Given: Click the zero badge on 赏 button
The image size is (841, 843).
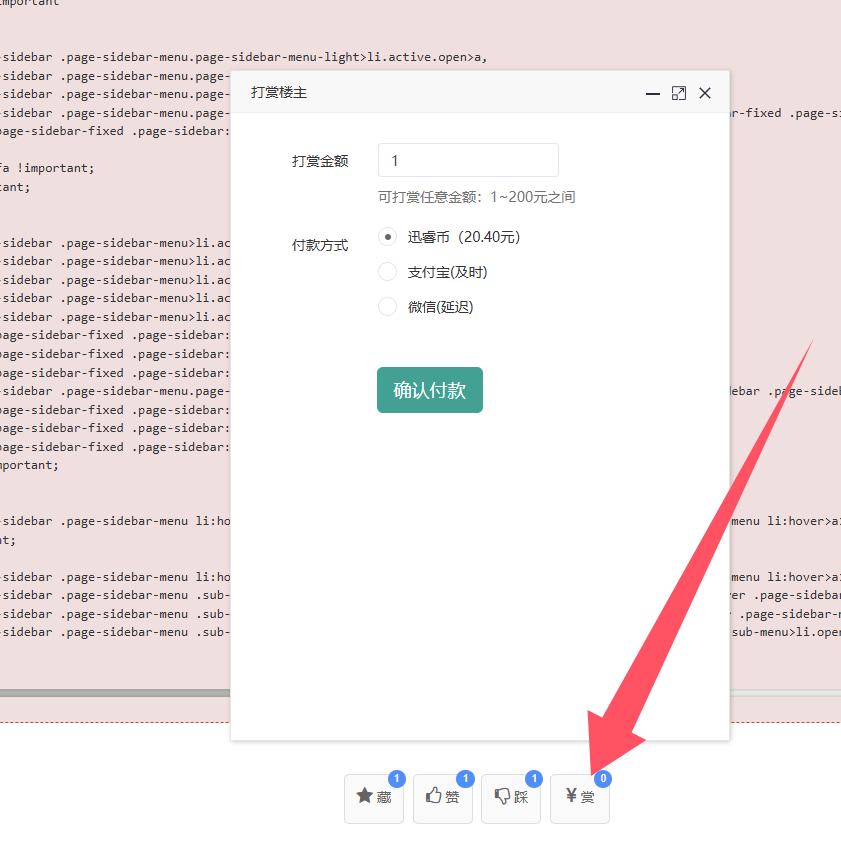Looking at the screenshot, I should (603, 779).
